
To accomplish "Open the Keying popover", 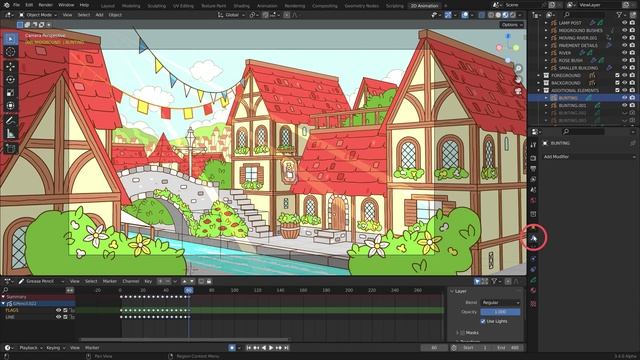I will (x=56, y=348).
